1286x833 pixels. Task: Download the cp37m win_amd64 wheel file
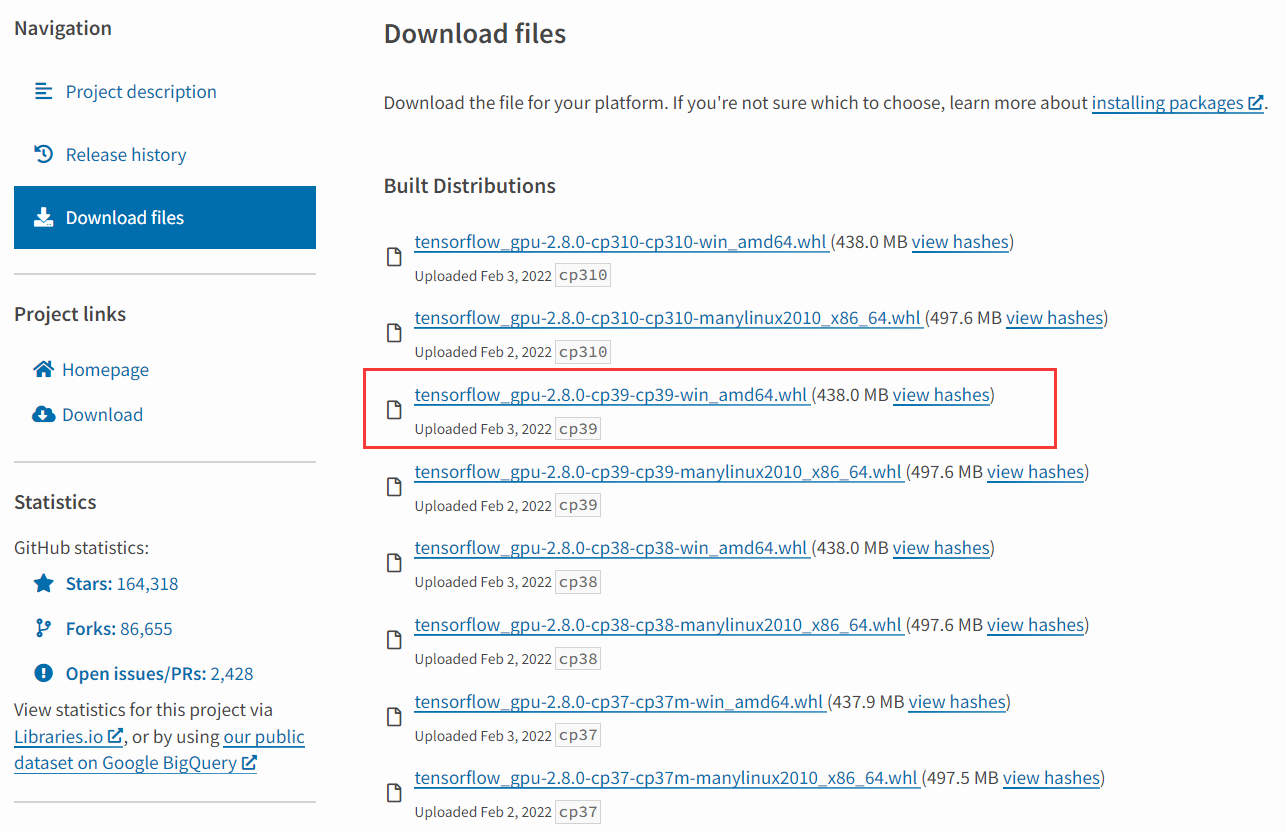tap(619, 702)
